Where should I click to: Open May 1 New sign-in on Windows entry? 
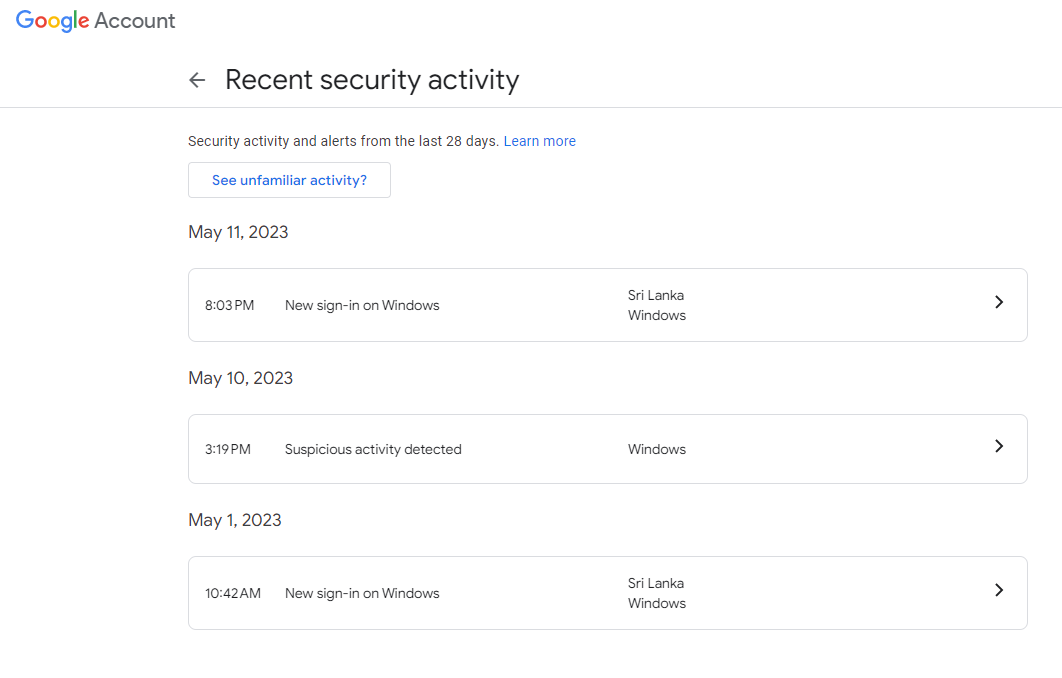pos(608,593)
